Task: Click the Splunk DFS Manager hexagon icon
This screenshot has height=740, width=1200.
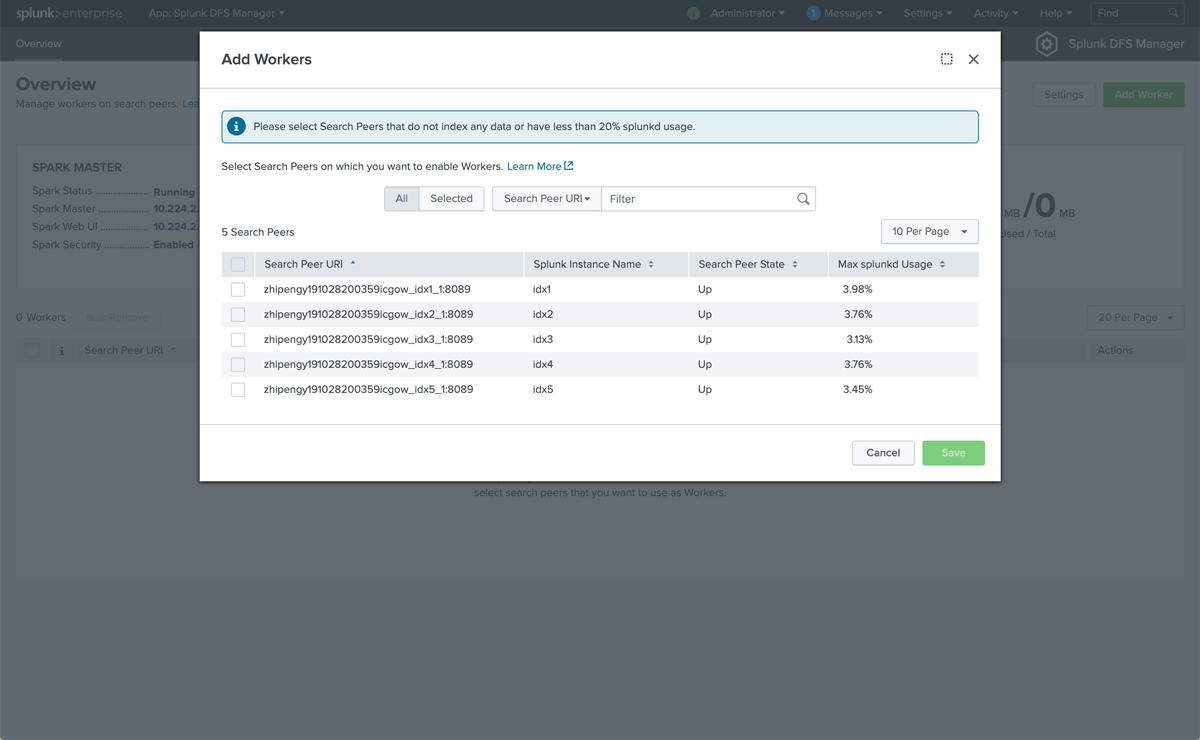Action: point(1046,44)
